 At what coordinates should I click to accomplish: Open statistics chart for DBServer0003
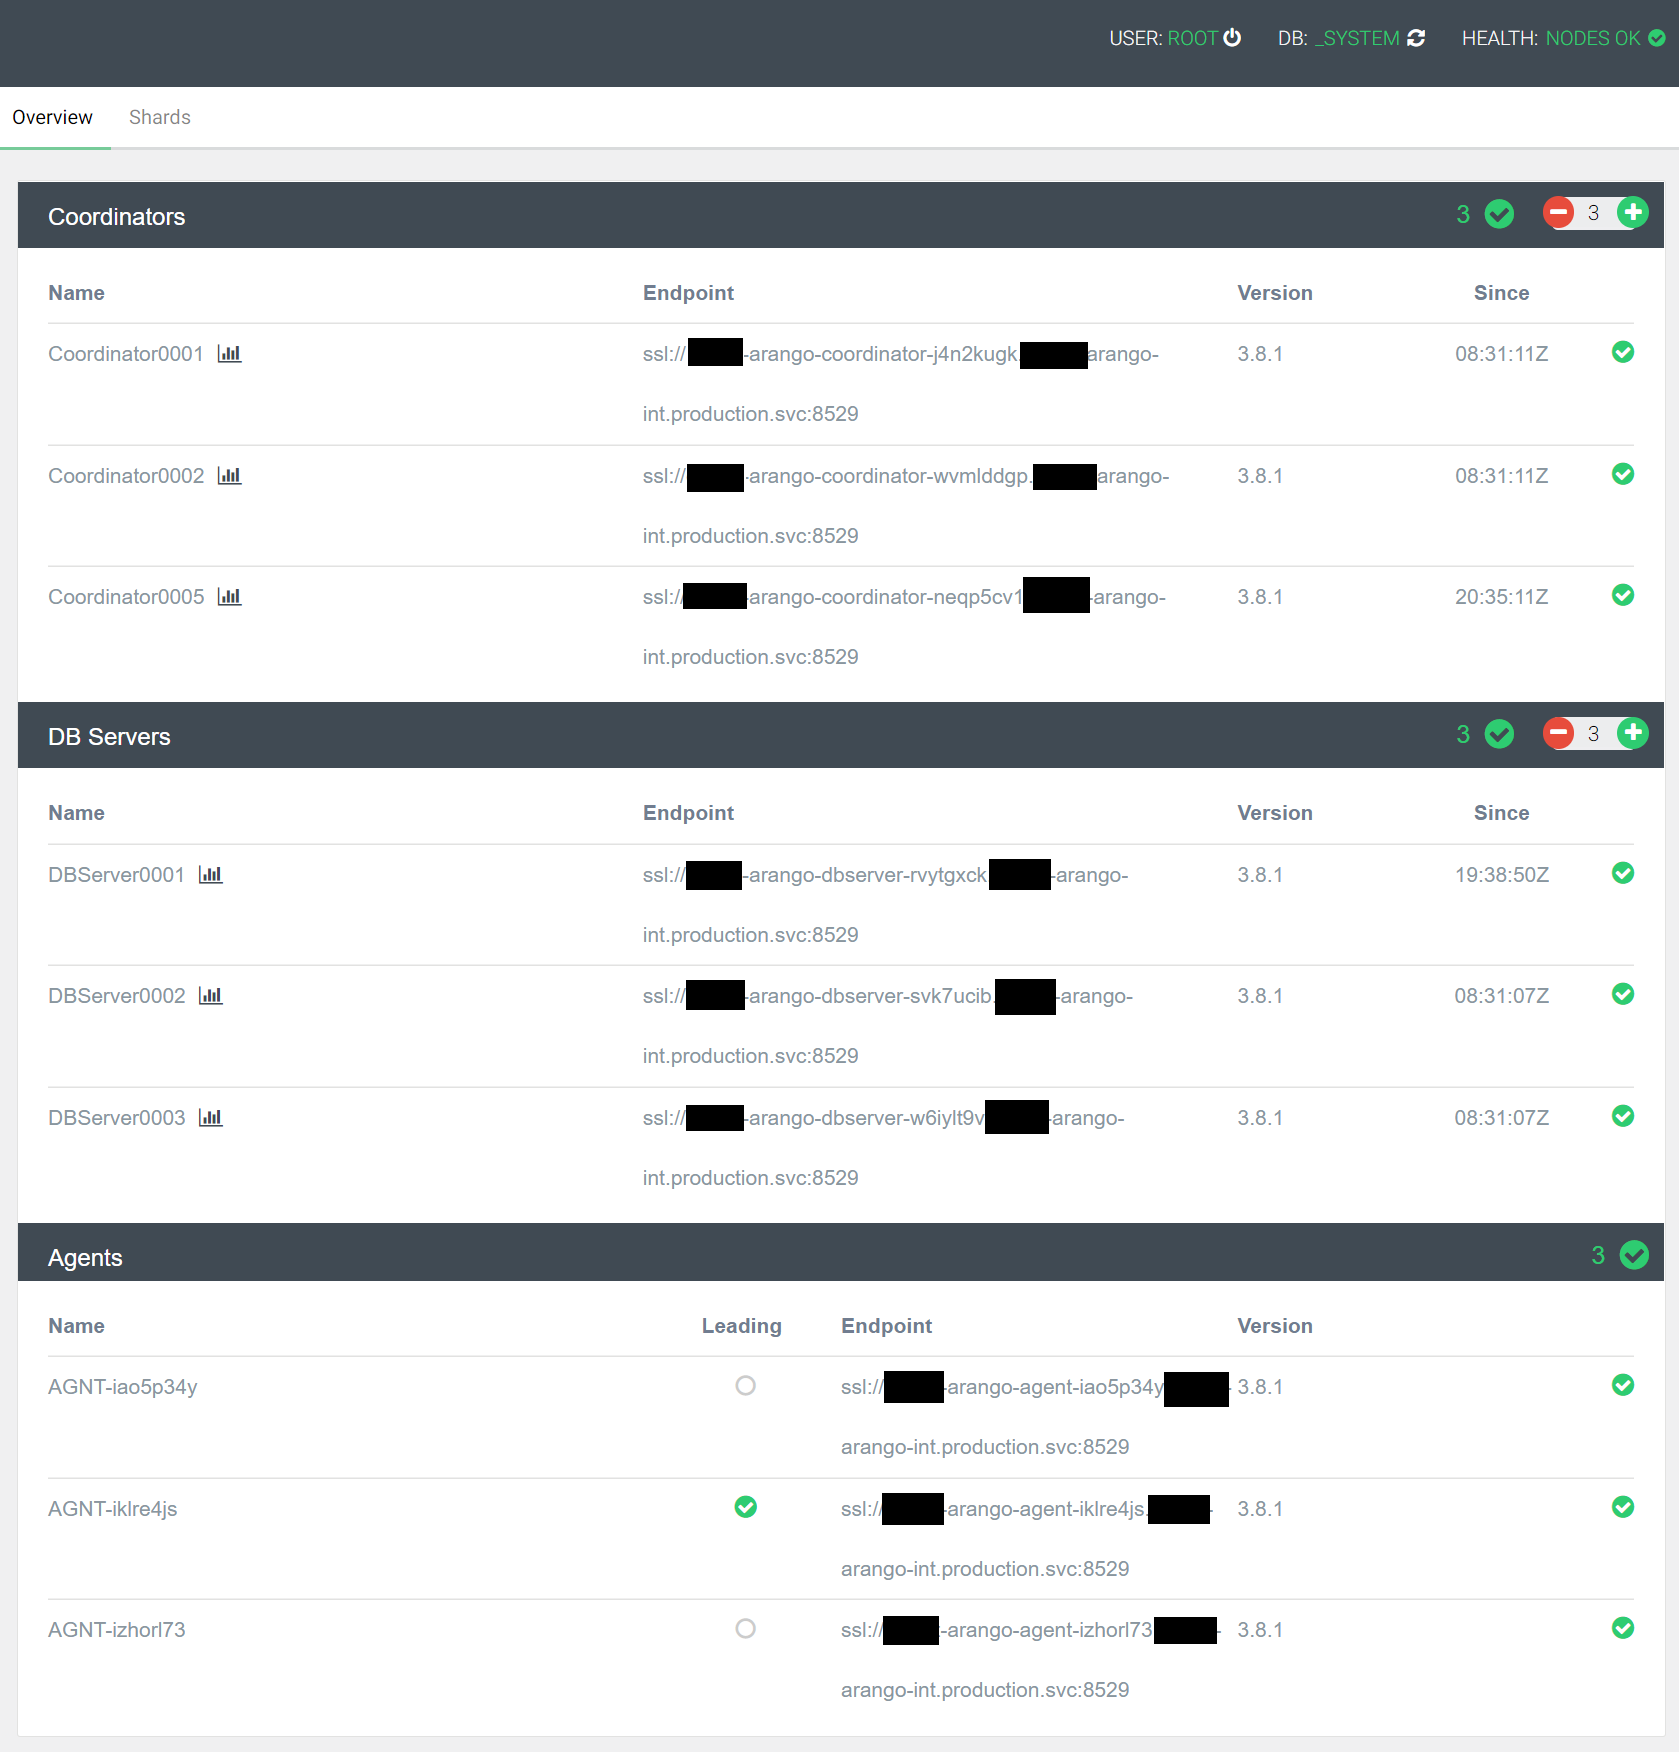click(211, 1117)
